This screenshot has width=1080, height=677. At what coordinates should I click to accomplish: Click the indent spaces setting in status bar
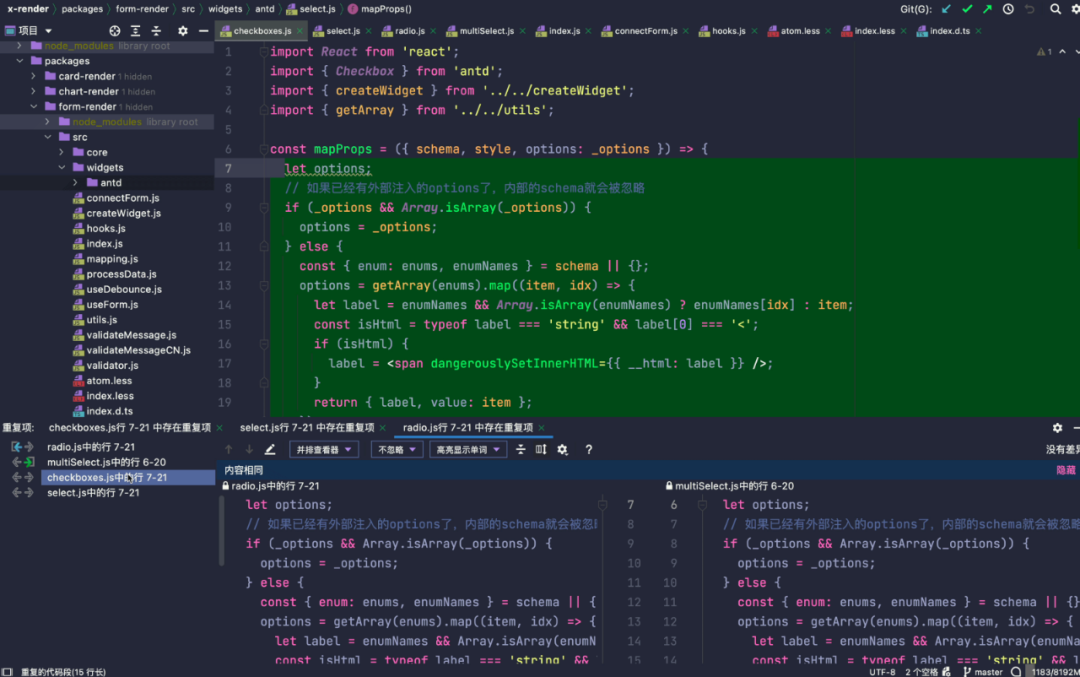[921, 671]
